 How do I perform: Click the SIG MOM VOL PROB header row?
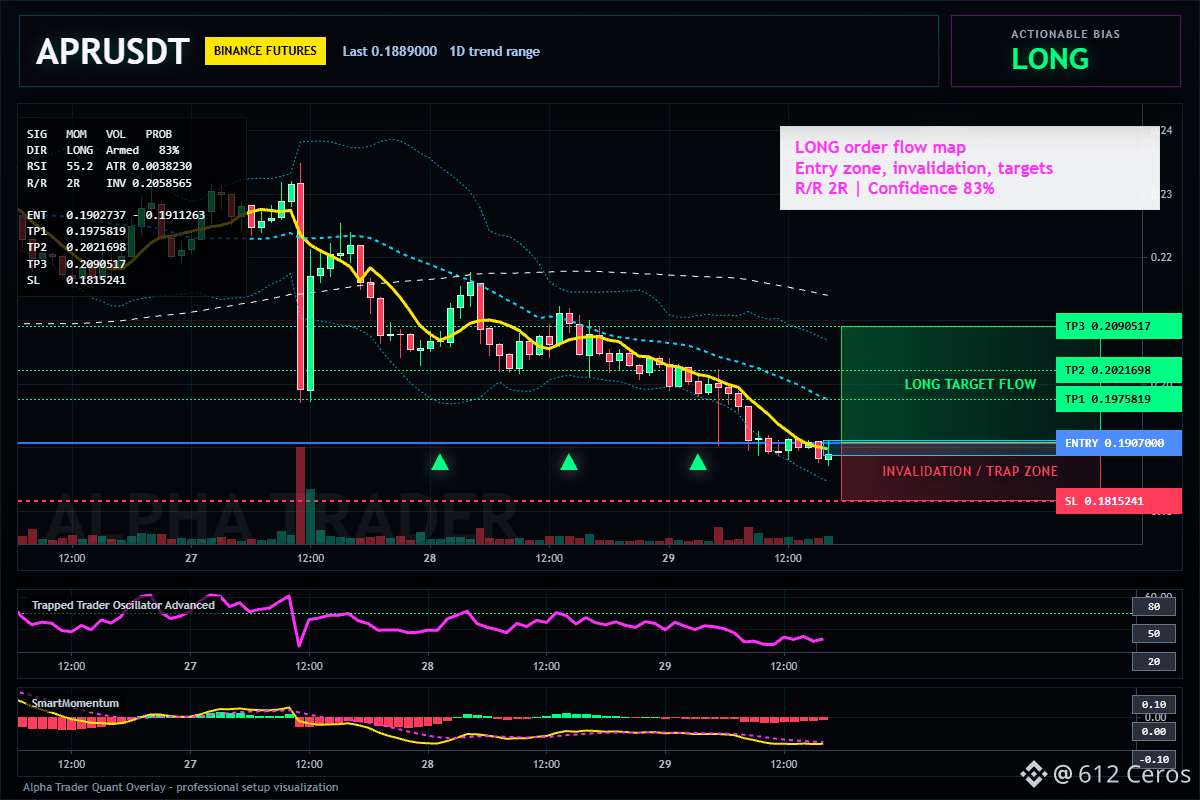[99, 133]
